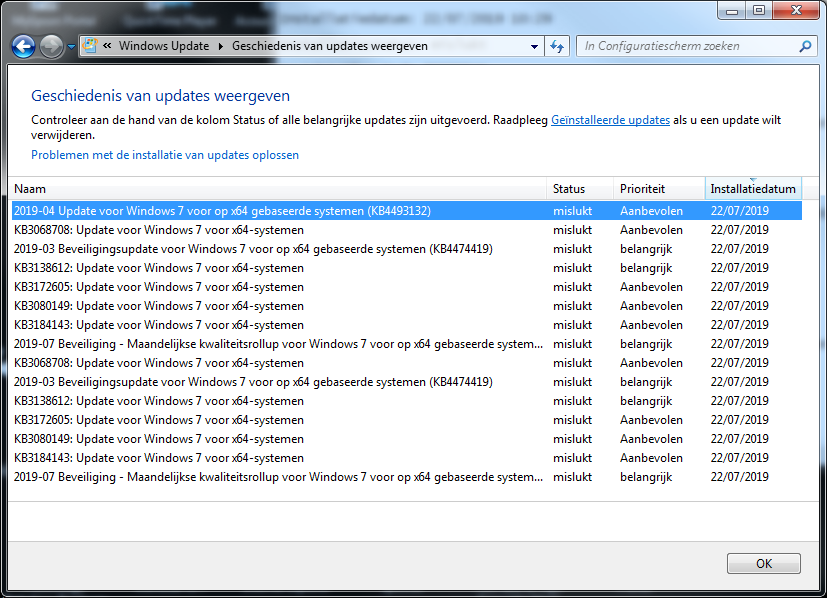Open the Geïnstalleerde updates link

click(610, 120)
